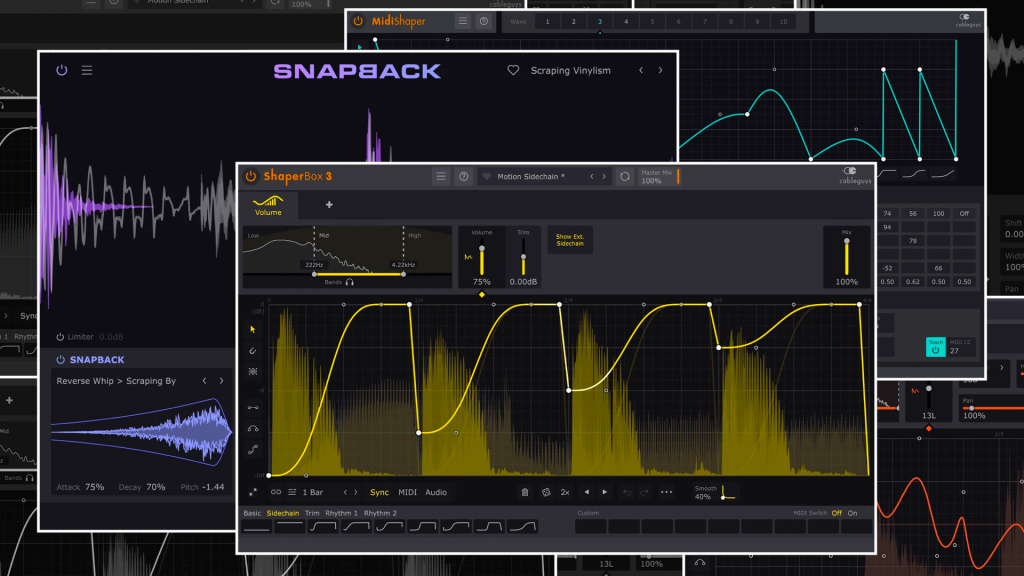The image size is (1024, 576).
Task: Go to previous Reverse Whip sample
Action: (204, 381)
